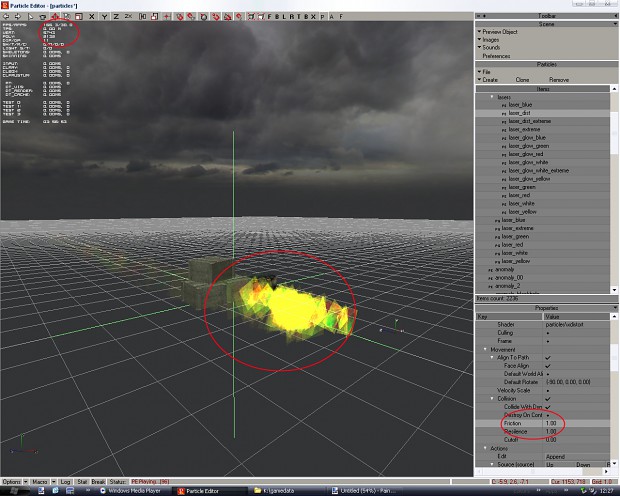Activate the rotate tool icon
620x496 pixels.
point(67,17)
